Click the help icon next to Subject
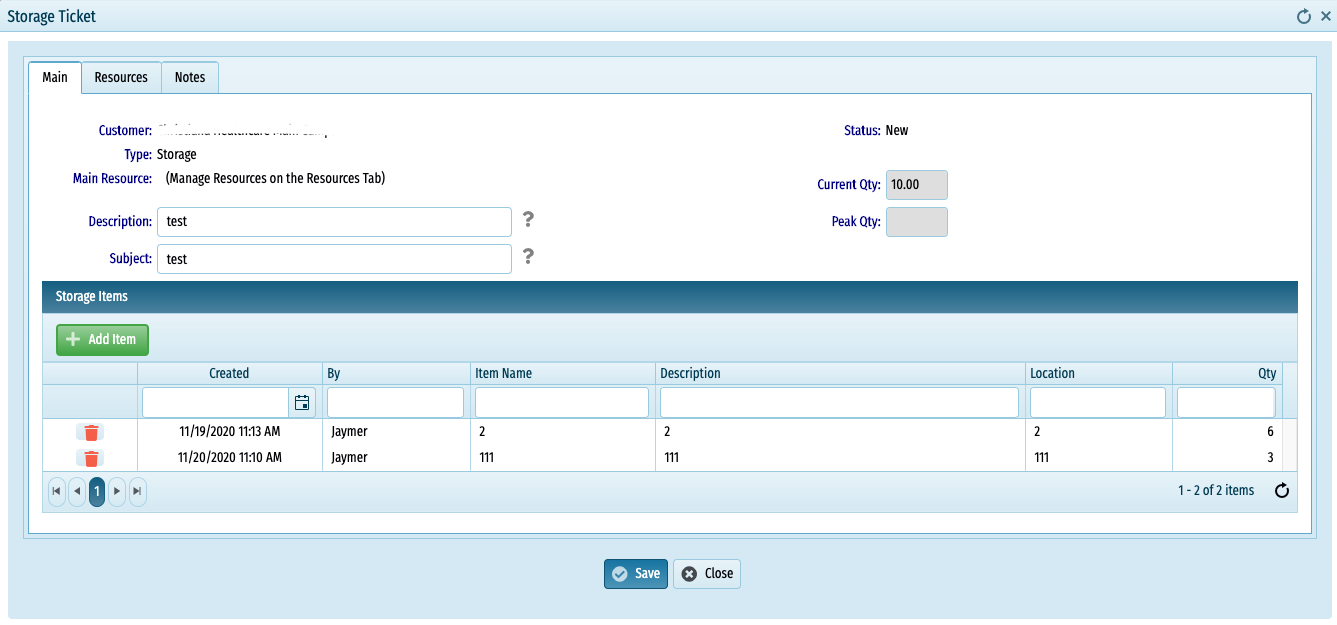This screenshot has height=625, width=1337. [x=529, y=257]
